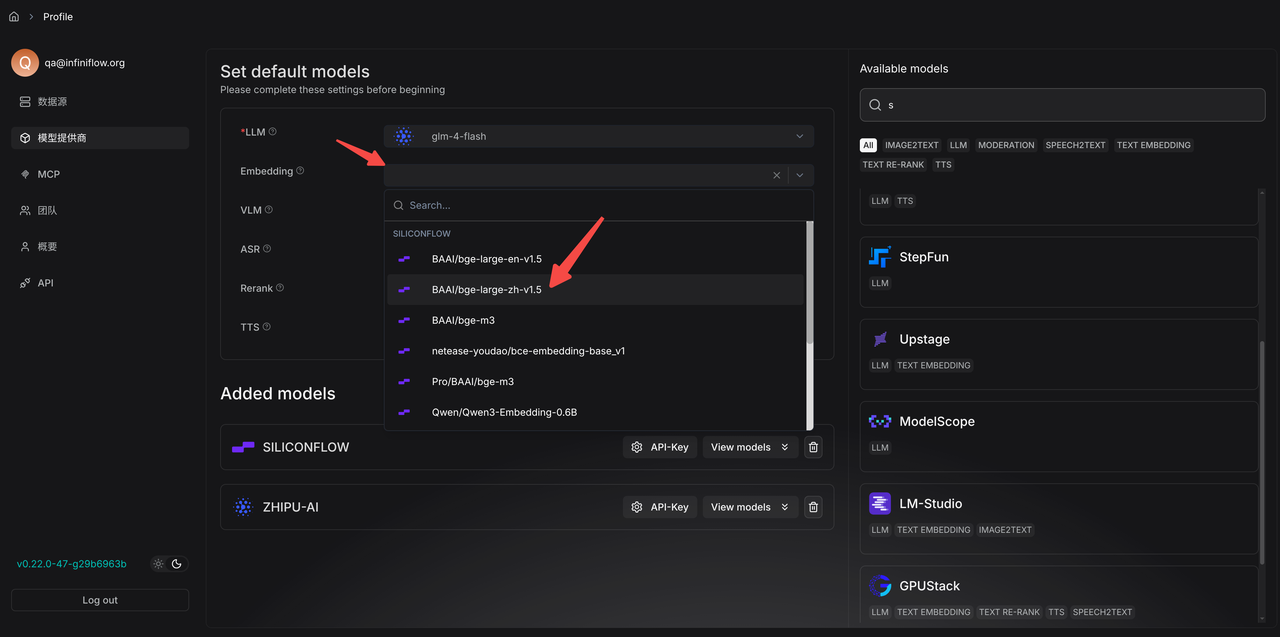Viewport: 1280px width, 637px height.
Task: Clear the Embedding selection with X icon
Action: pos(777,175)
